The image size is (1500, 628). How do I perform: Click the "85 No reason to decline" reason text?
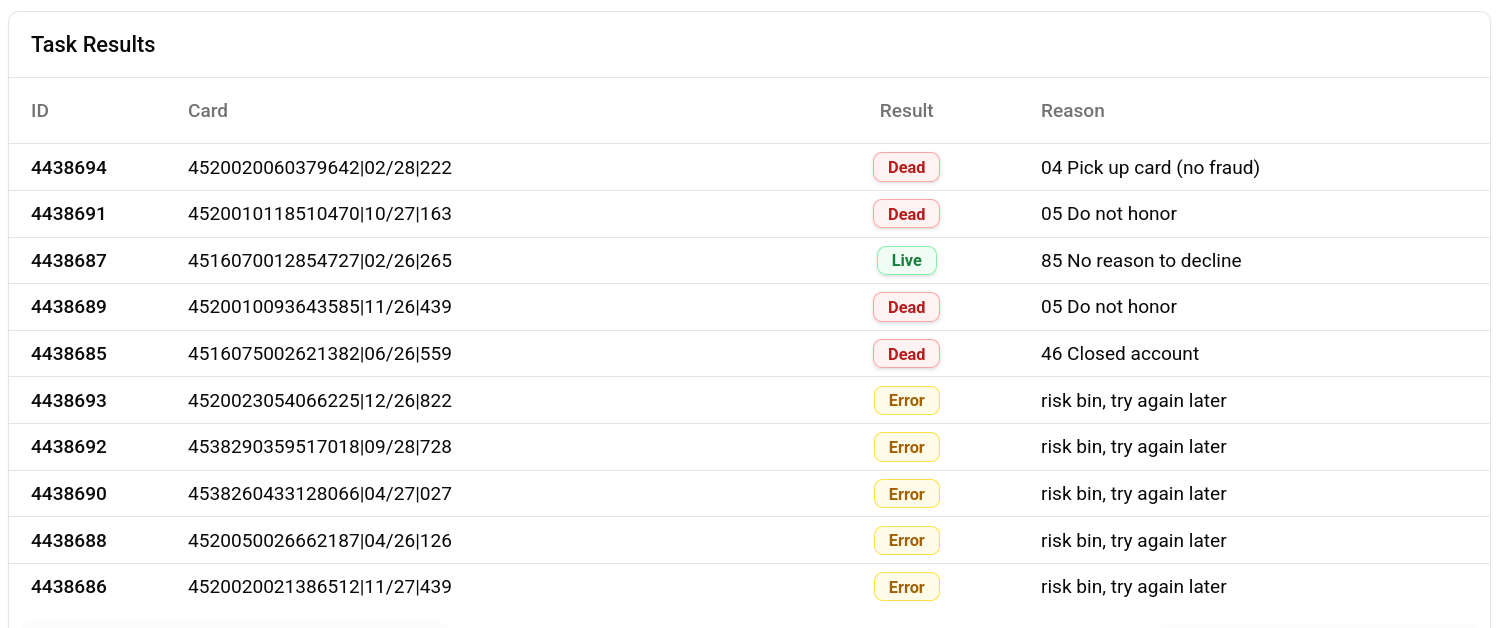[x=1141, y=260]
